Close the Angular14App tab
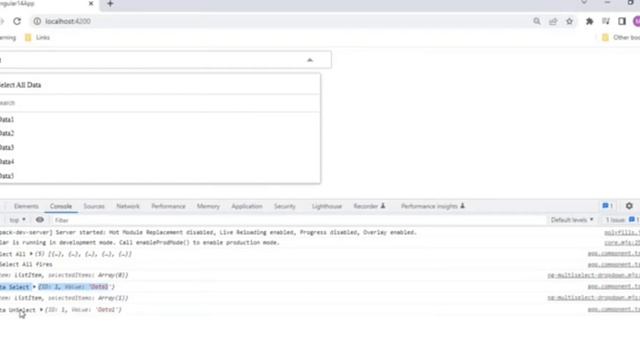The width and height of the screenshot is (640, 360). click(x=91, y=4)
